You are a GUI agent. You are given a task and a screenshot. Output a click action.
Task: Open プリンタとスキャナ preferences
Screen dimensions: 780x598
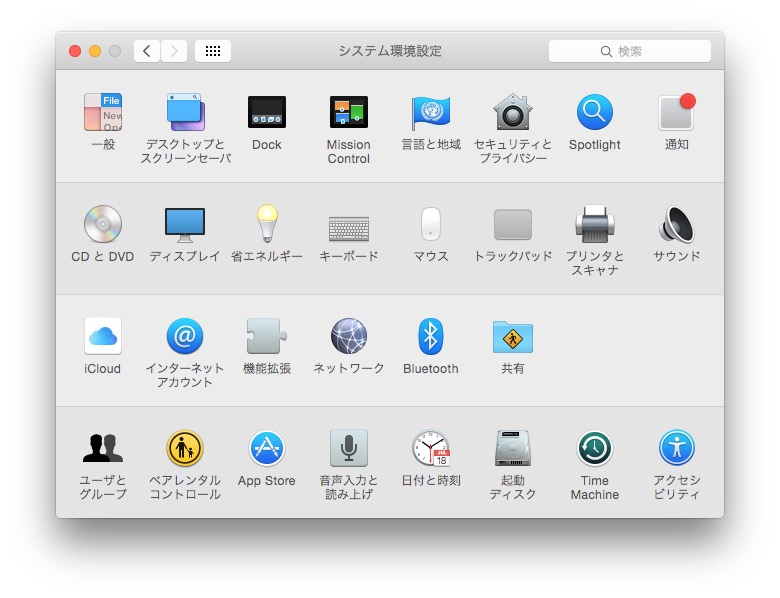point(594,223)
